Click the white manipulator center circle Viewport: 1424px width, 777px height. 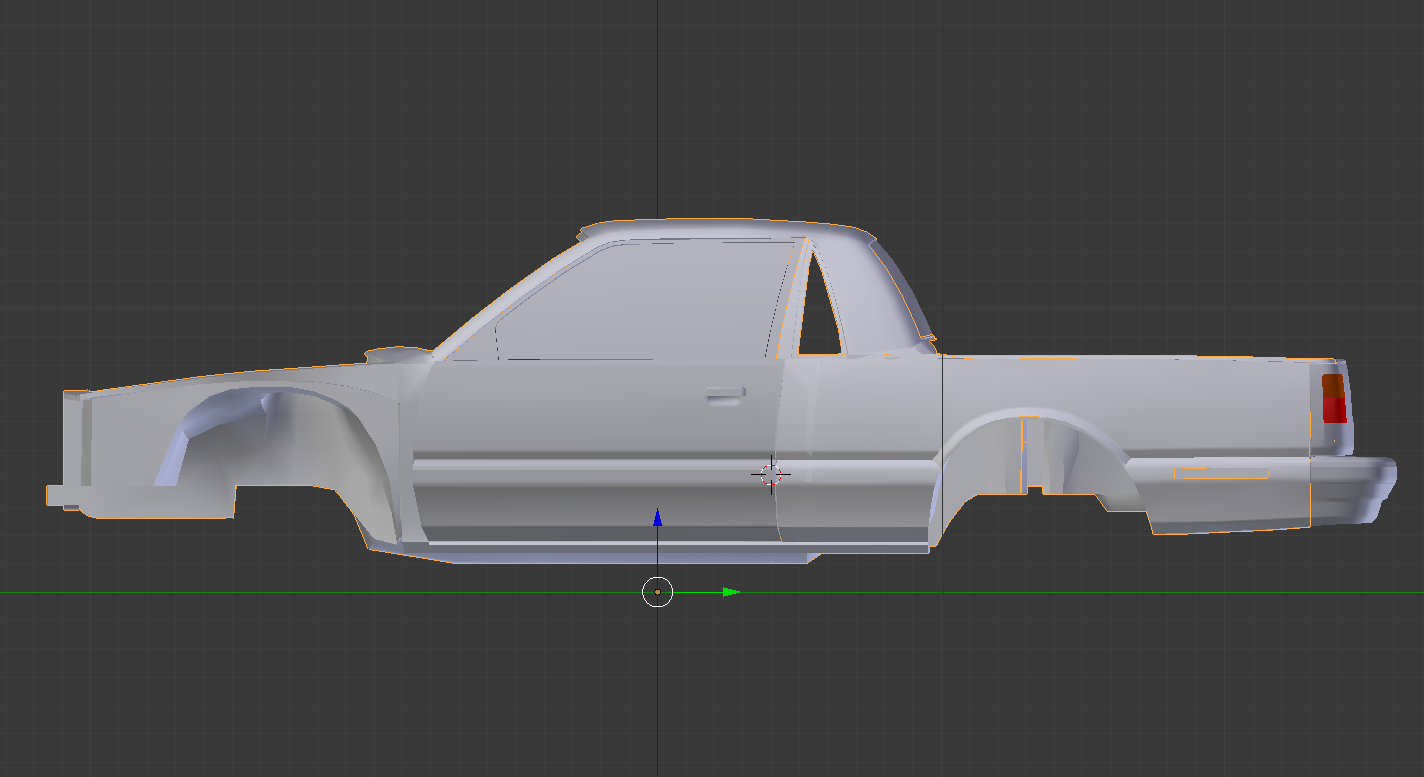coord(657,592)
